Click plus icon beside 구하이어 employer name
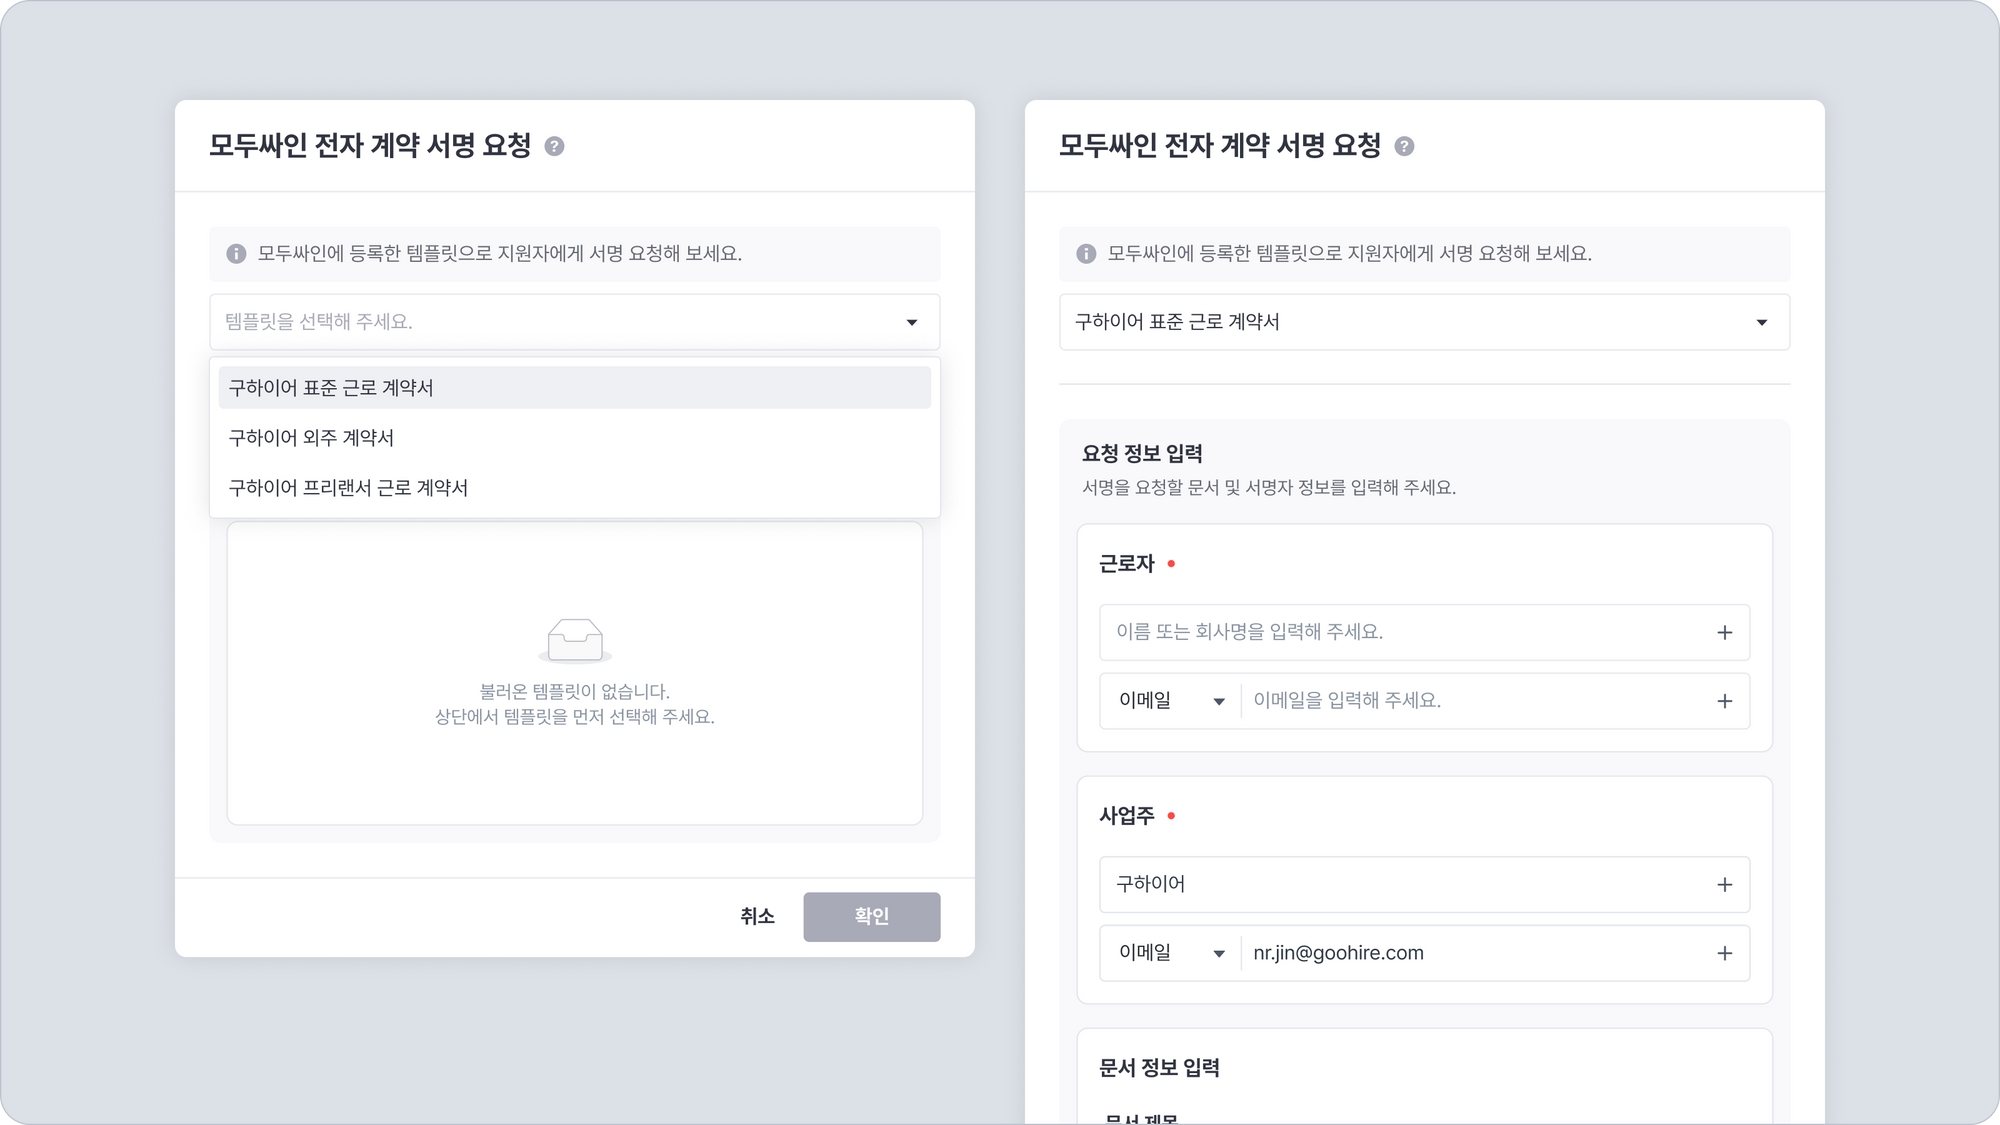Screen dimensions: 2000x1125 pyautogui.click(x=1724, y=885)
